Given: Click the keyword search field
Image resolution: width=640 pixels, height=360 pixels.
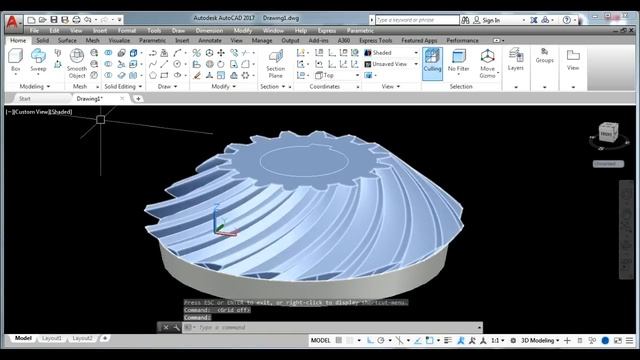Looking at the screenshot, I should pyautogui.click(x=417, y=20).
